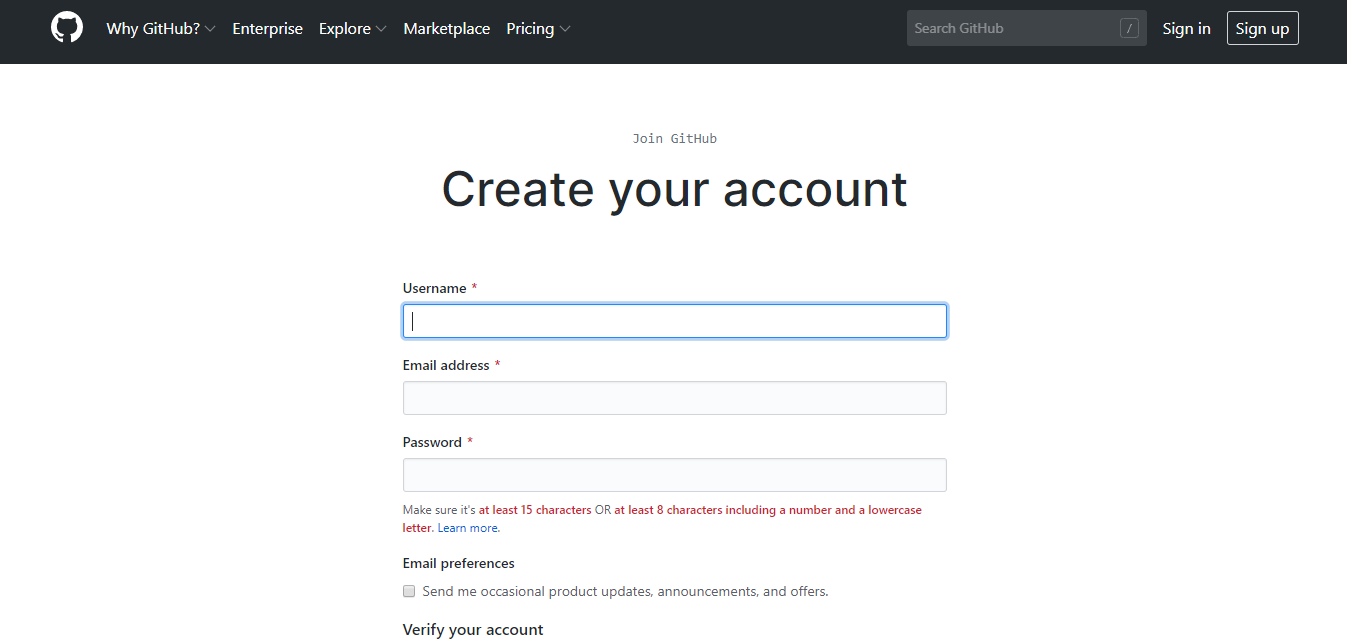Click the Email preferences label

coord(459,563)
